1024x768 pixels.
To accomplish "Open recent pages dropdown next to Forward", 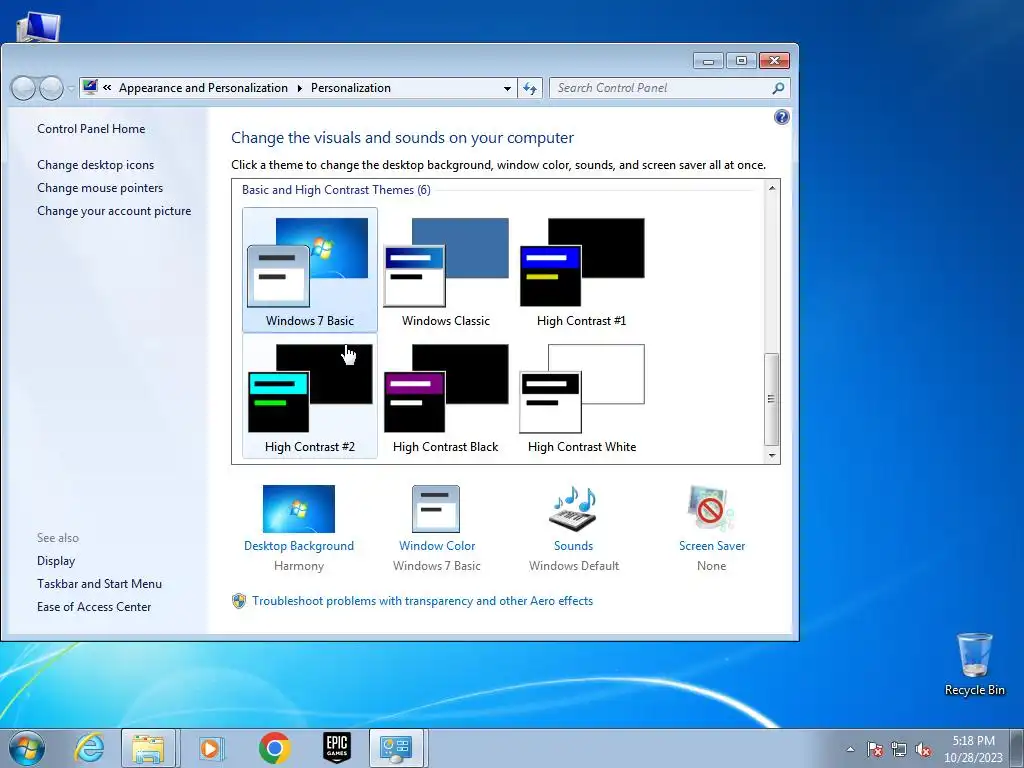I will [71, 89].
